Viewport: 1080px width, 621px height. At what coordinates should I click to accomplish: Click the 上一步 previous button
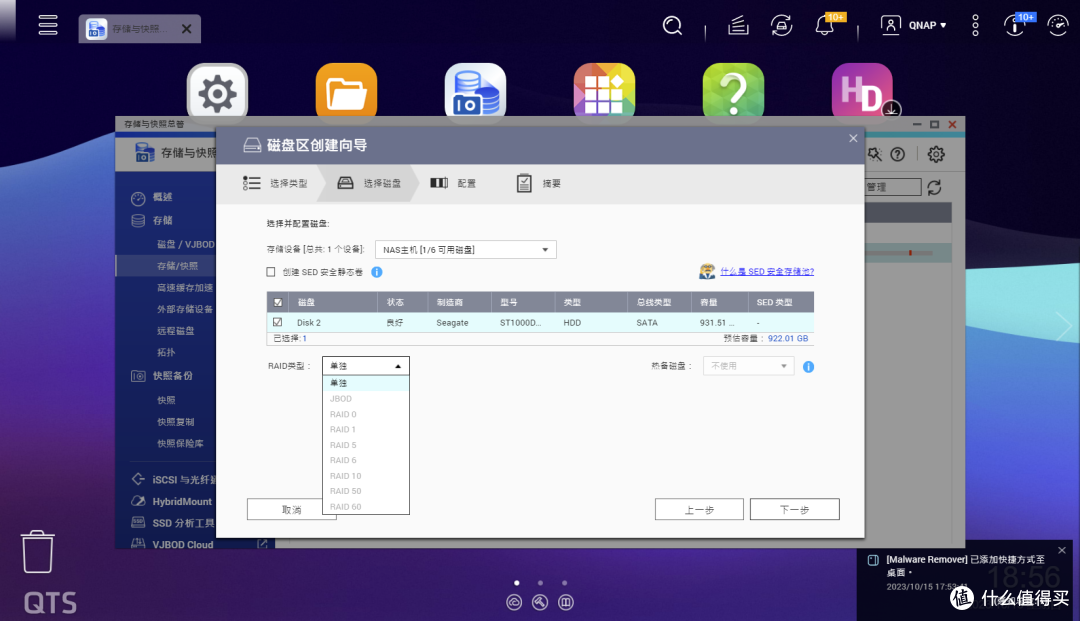pyautogui.click(x=699, y=509)
